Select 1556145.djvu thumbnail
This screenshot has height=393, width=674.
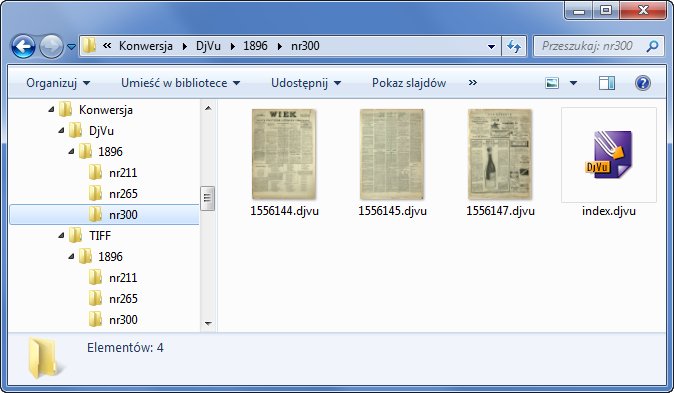point(392,154)
